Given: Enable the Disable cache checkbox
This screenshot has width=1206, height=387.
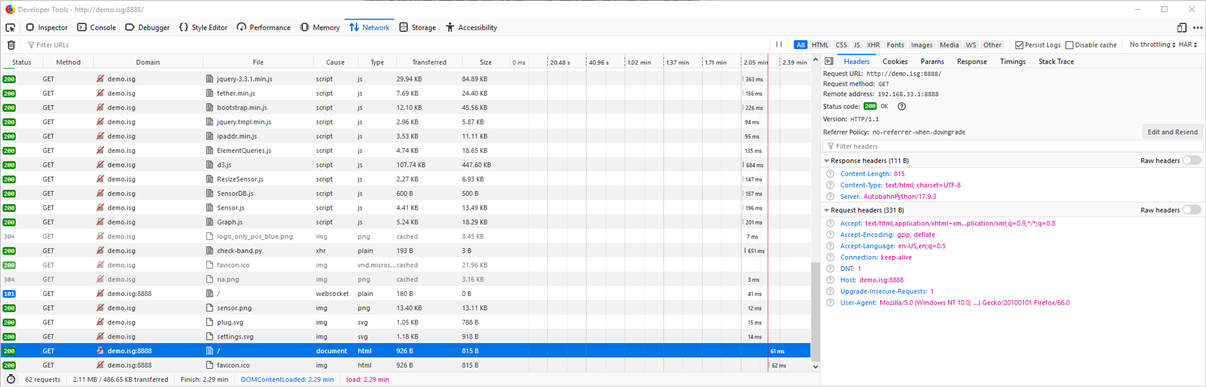Looking at the screenshot, I should pos(1070,45).
